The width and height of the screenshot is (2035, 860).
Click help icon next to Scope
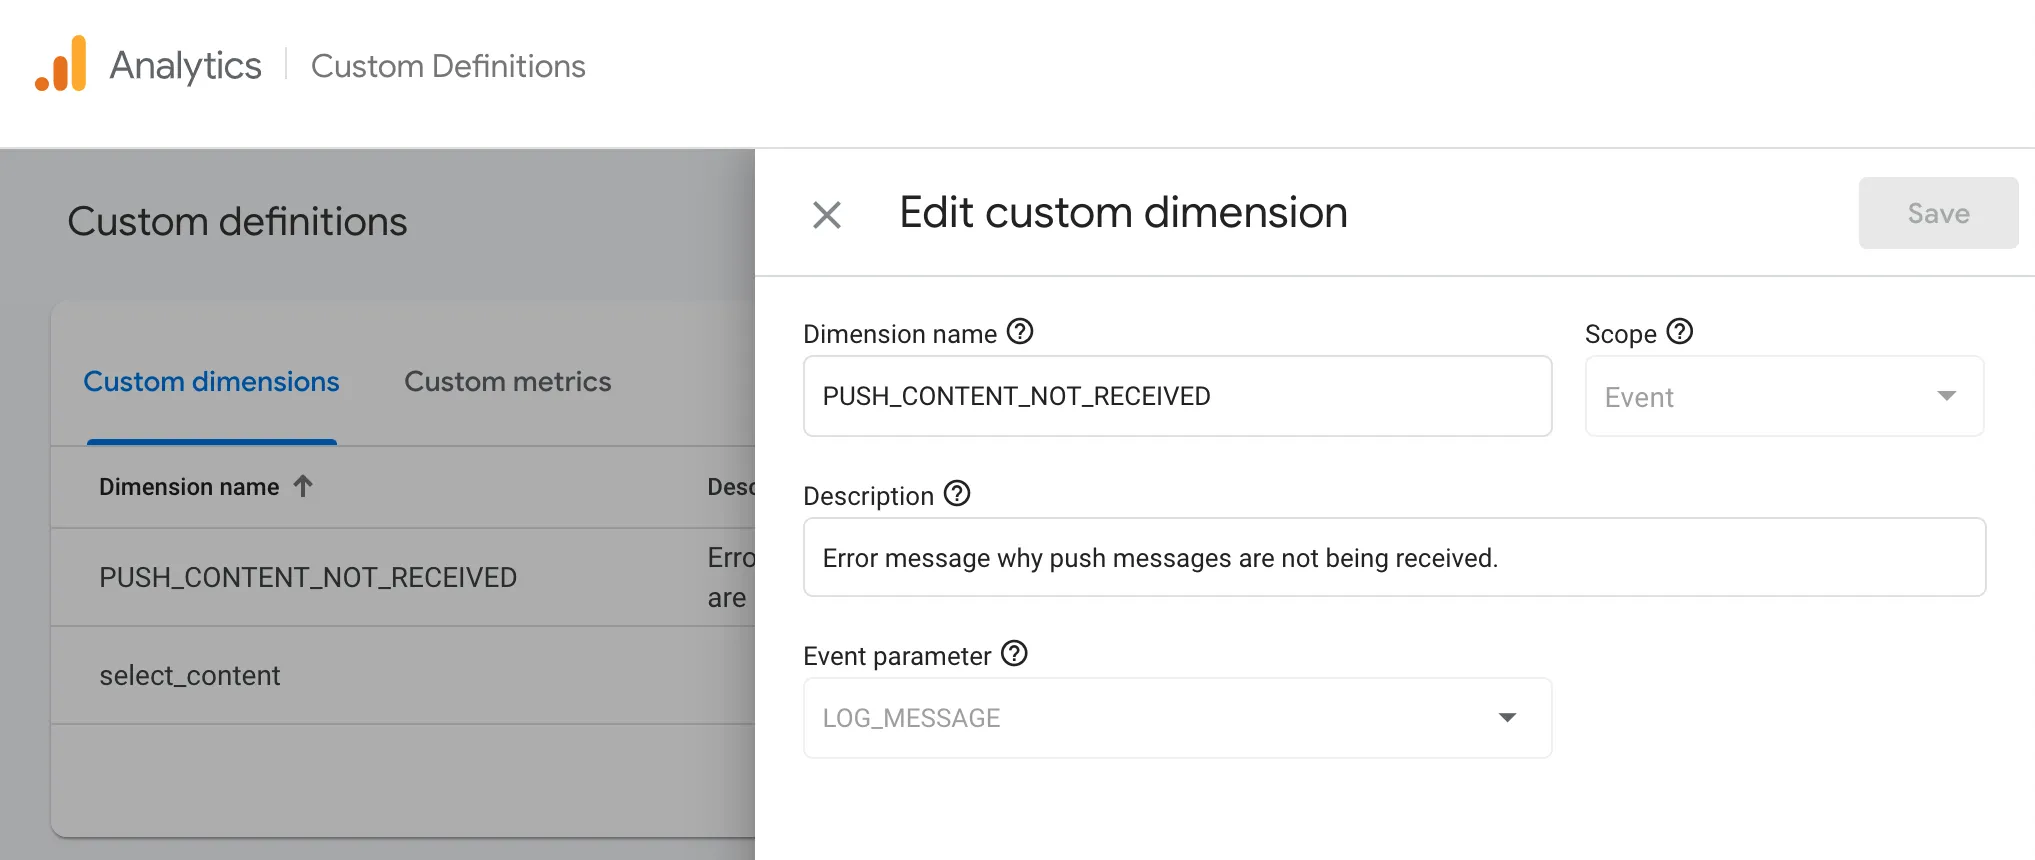click(1680, 332)
